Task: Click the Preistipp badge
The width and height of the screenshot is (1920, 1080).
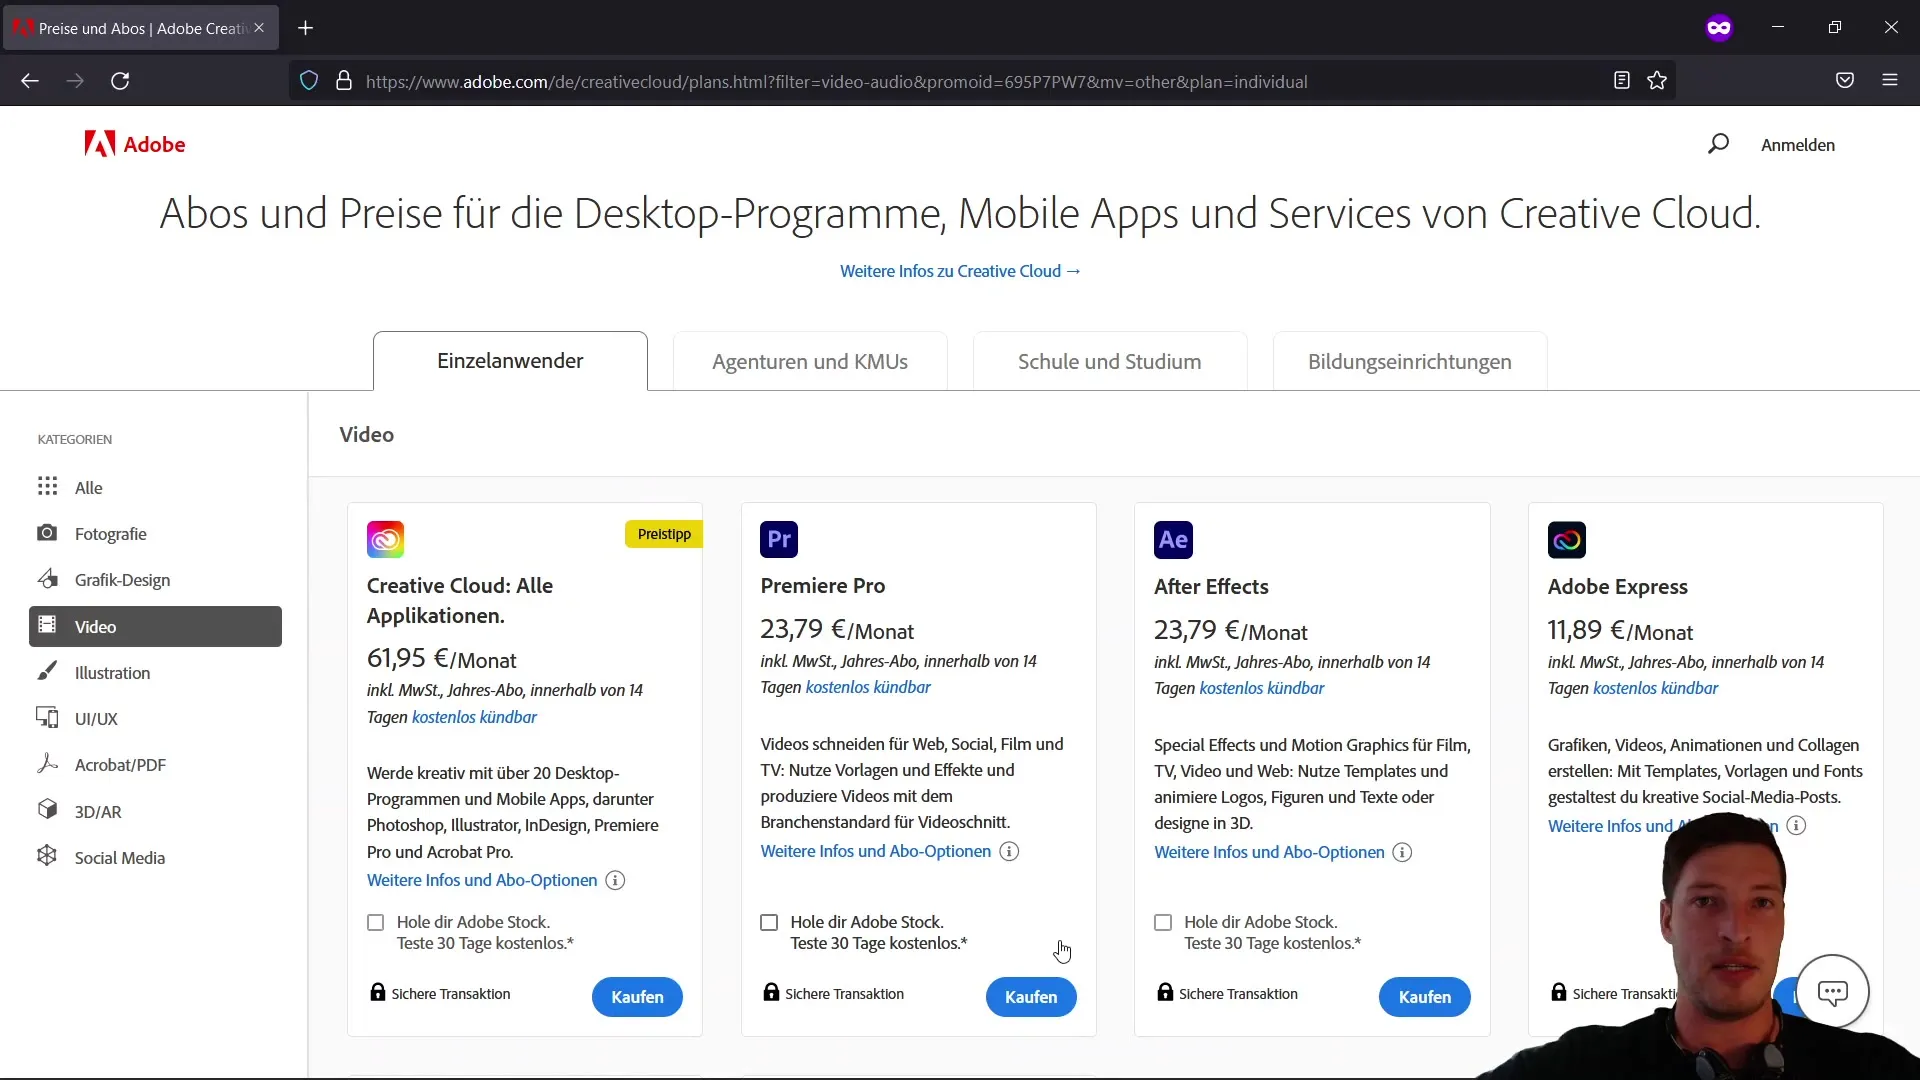Action: (664, 534)
